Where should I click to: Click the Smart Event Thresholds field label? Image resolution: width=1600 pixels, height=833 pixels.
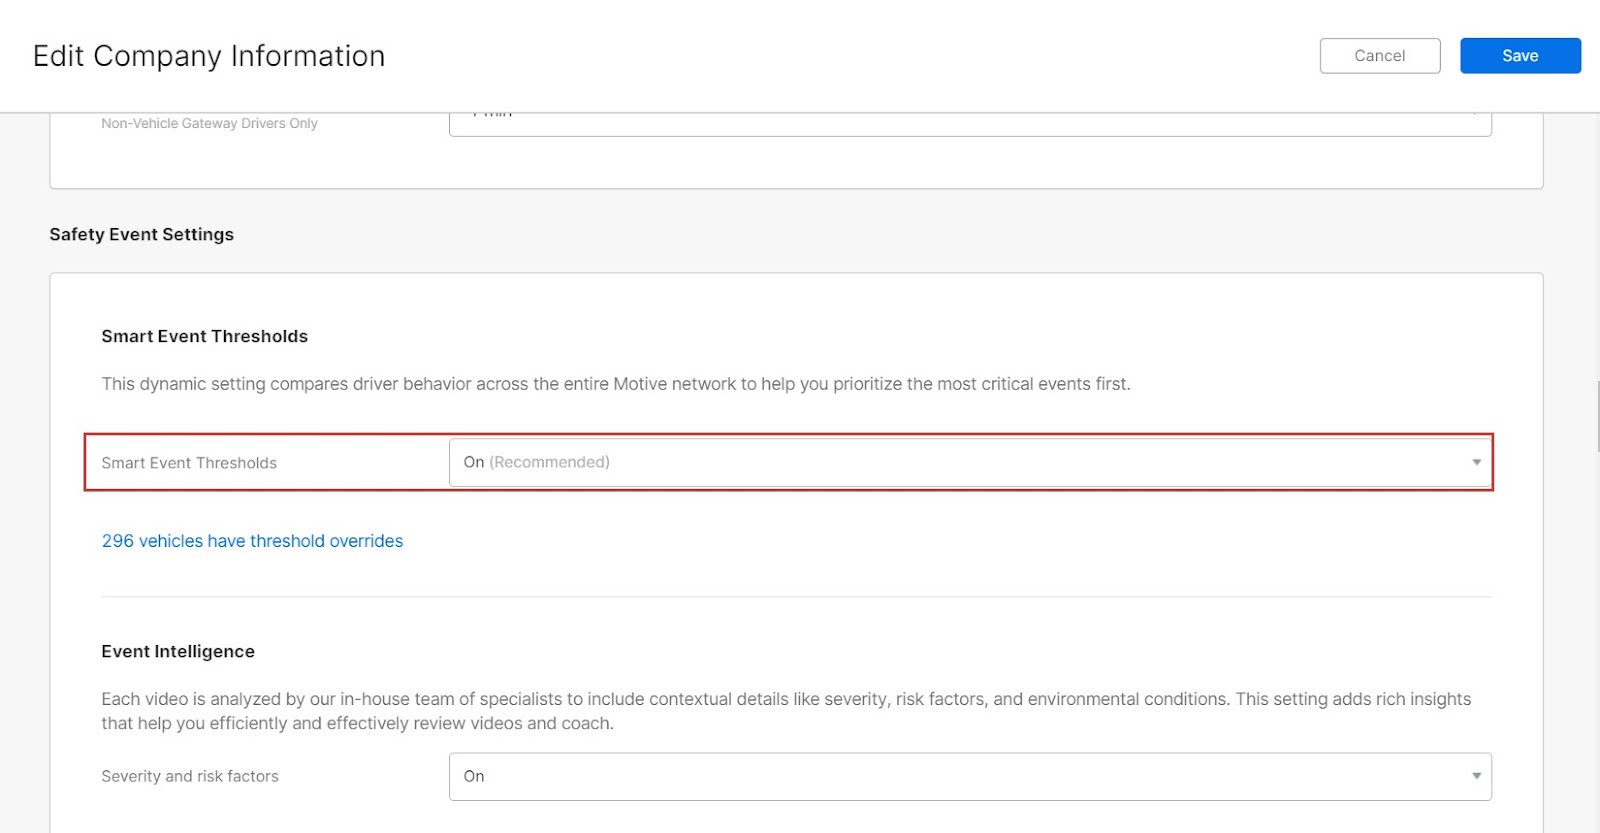[189, 463]
